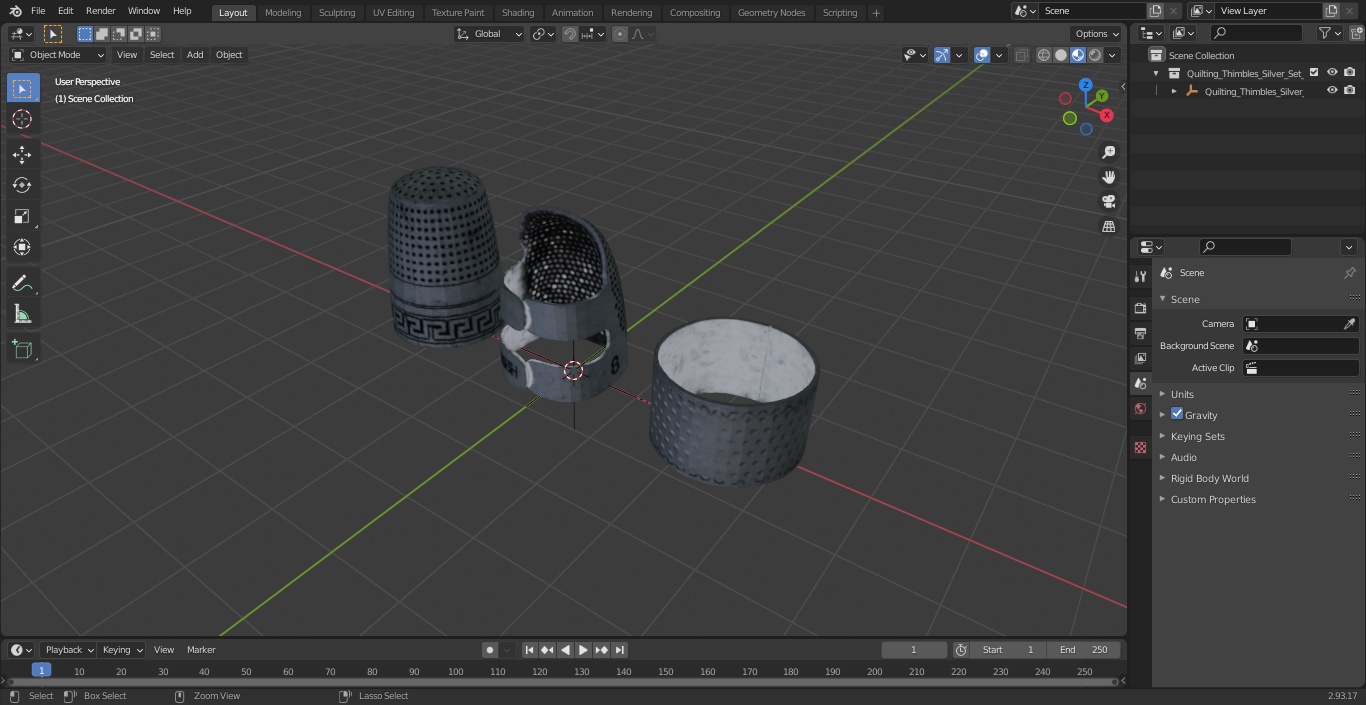Activate the Move tool

click(22, 154)
